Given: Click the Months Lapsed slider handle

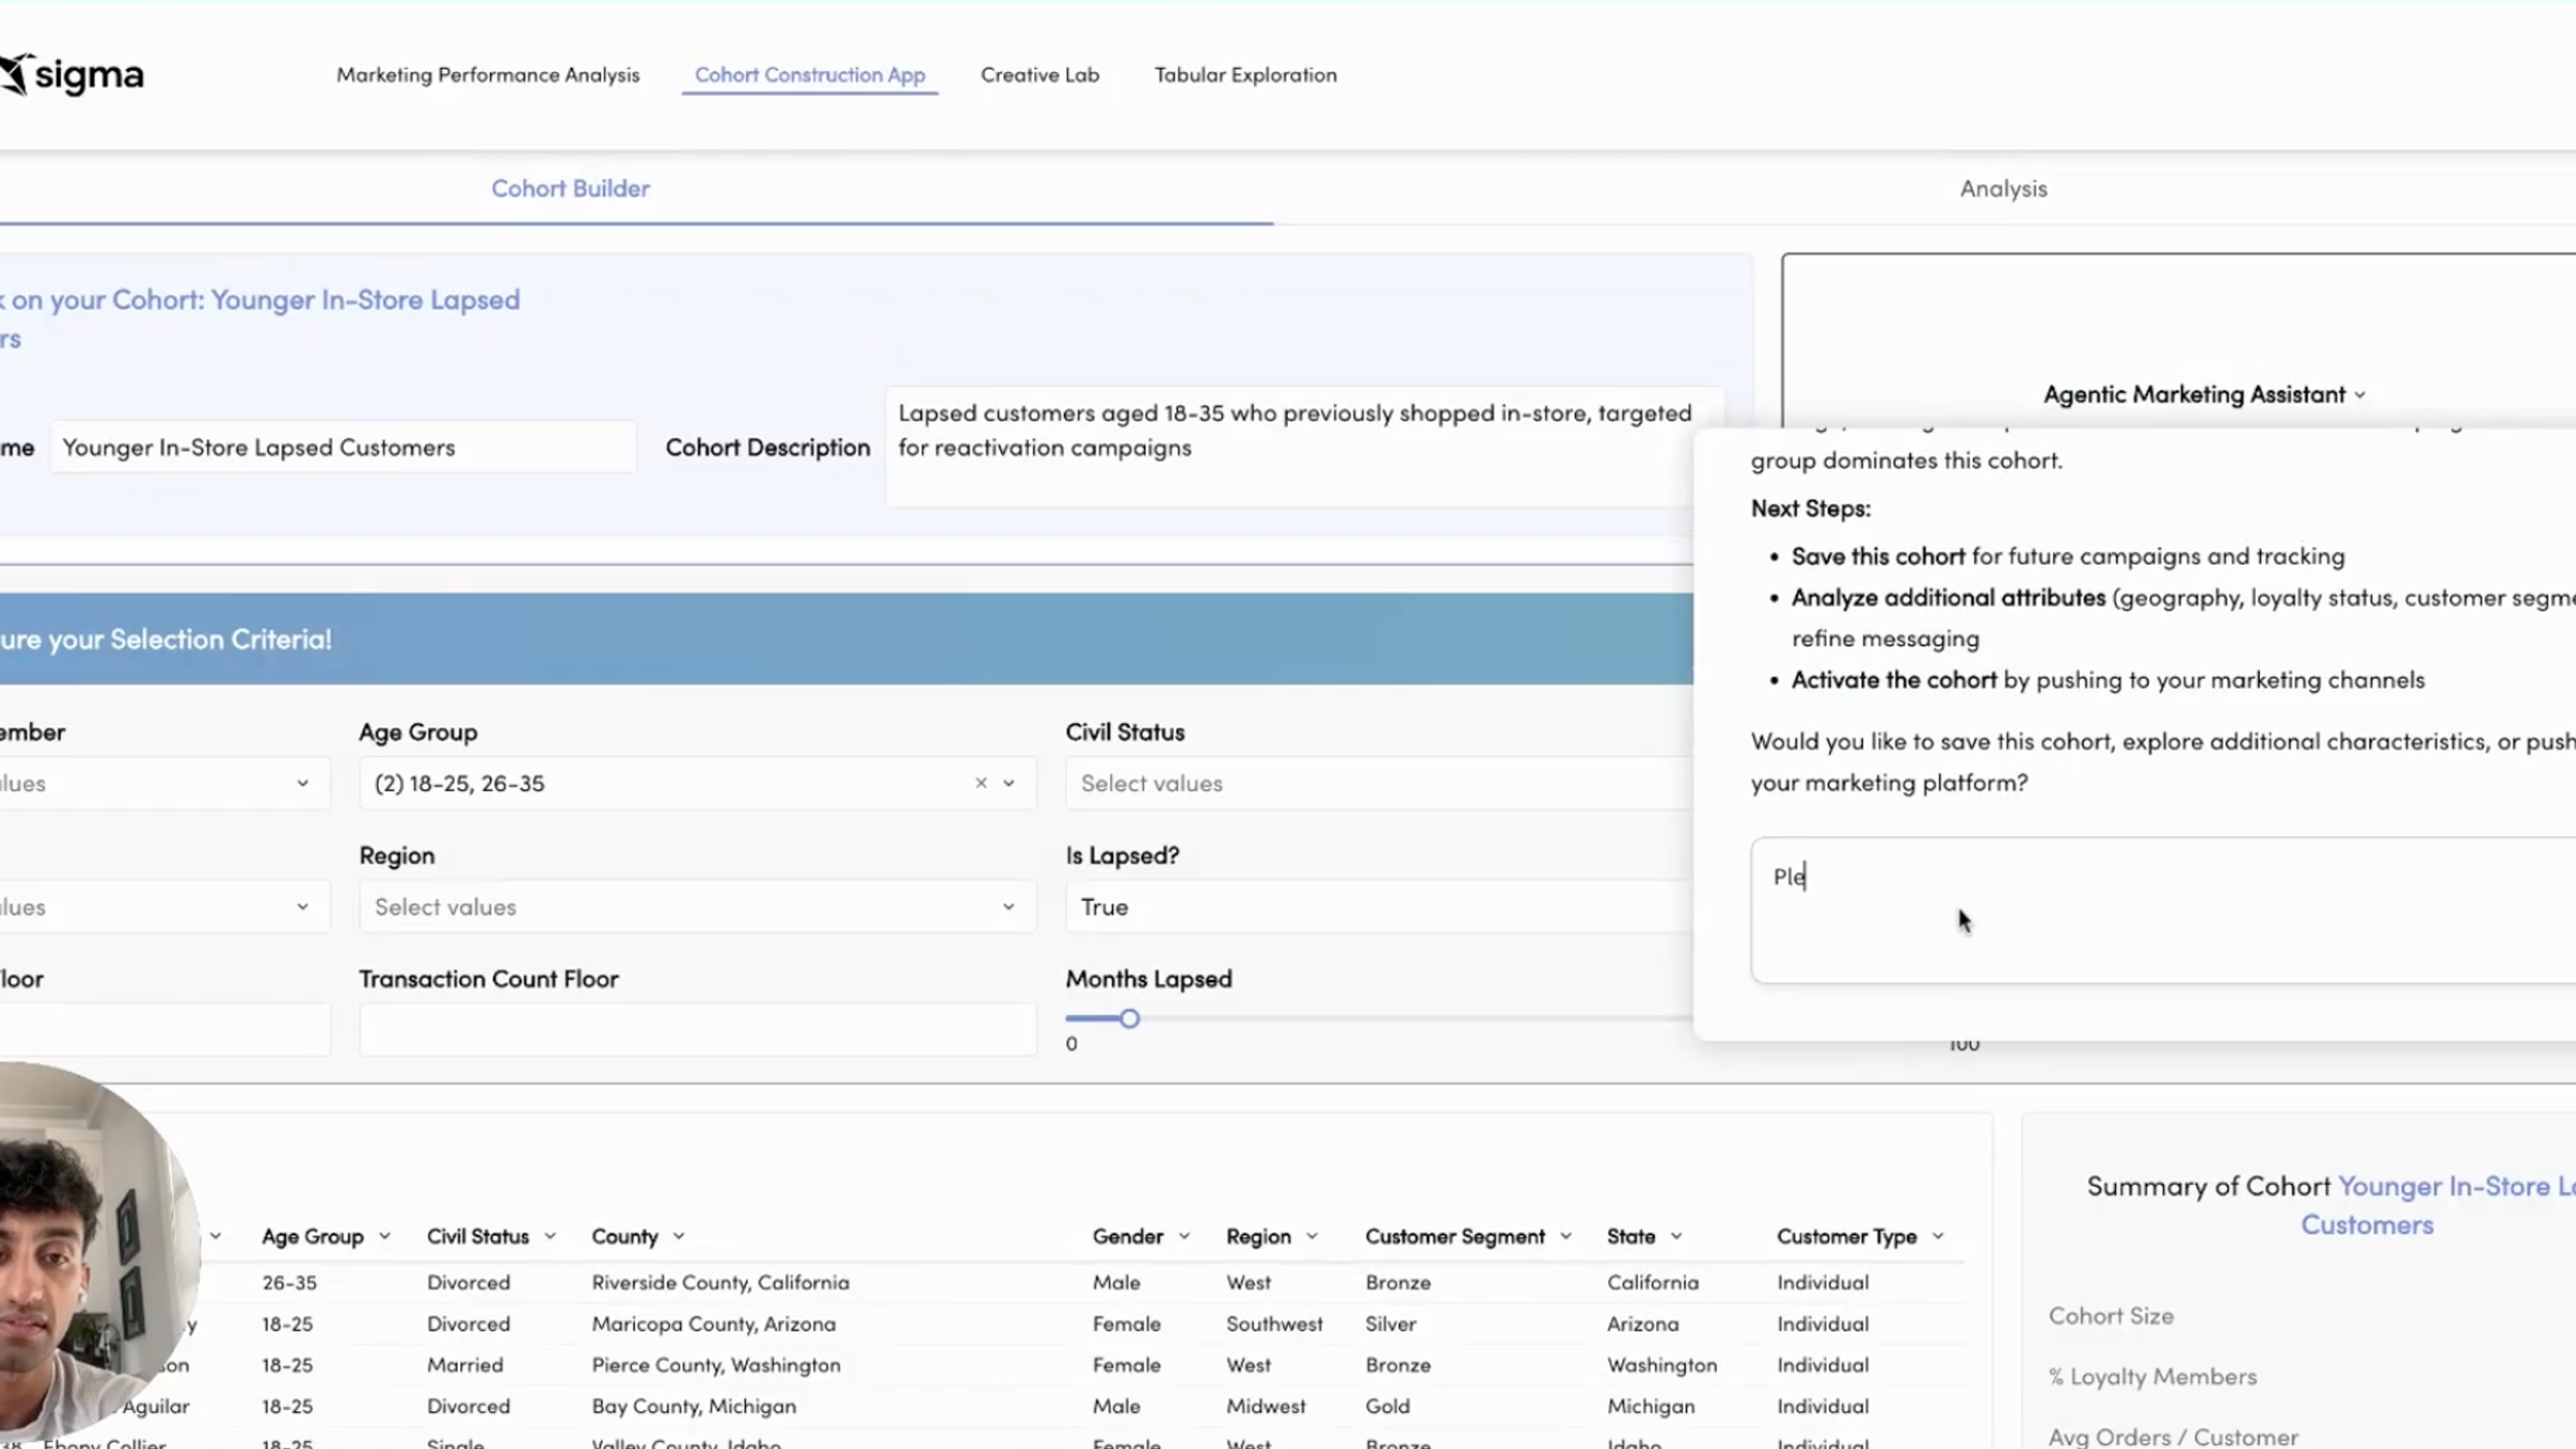Looking at the screenshot, I should pyautogui.click(x=1129, y=1019).
